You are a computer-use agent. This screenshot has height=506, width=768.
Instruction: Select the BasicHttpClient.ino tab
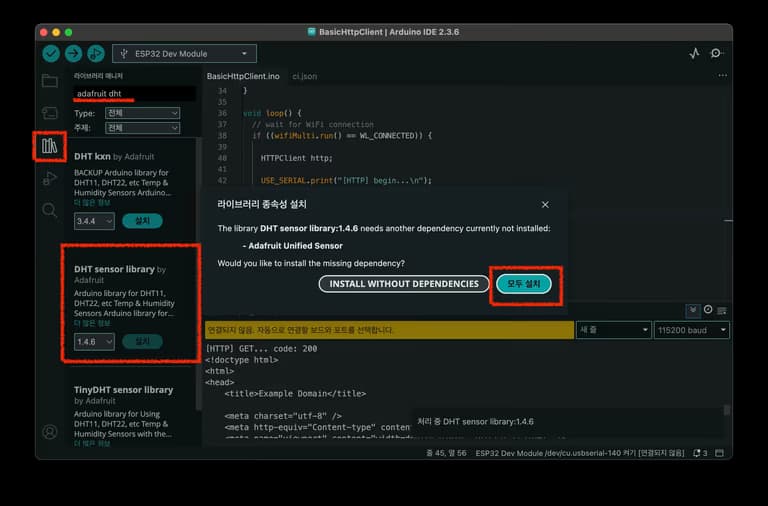243,76
